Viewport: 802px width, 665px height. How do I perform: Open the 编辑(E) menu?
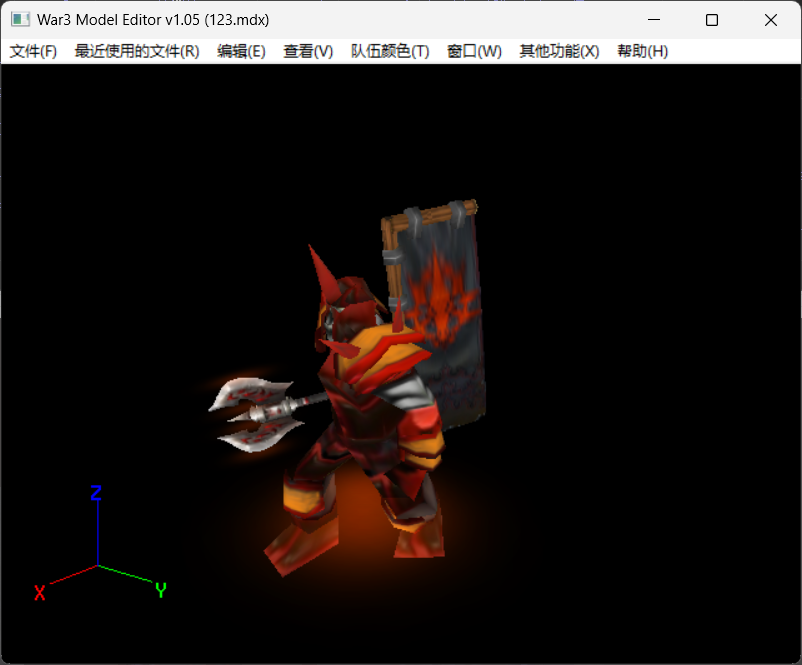(x=241, y=51)
